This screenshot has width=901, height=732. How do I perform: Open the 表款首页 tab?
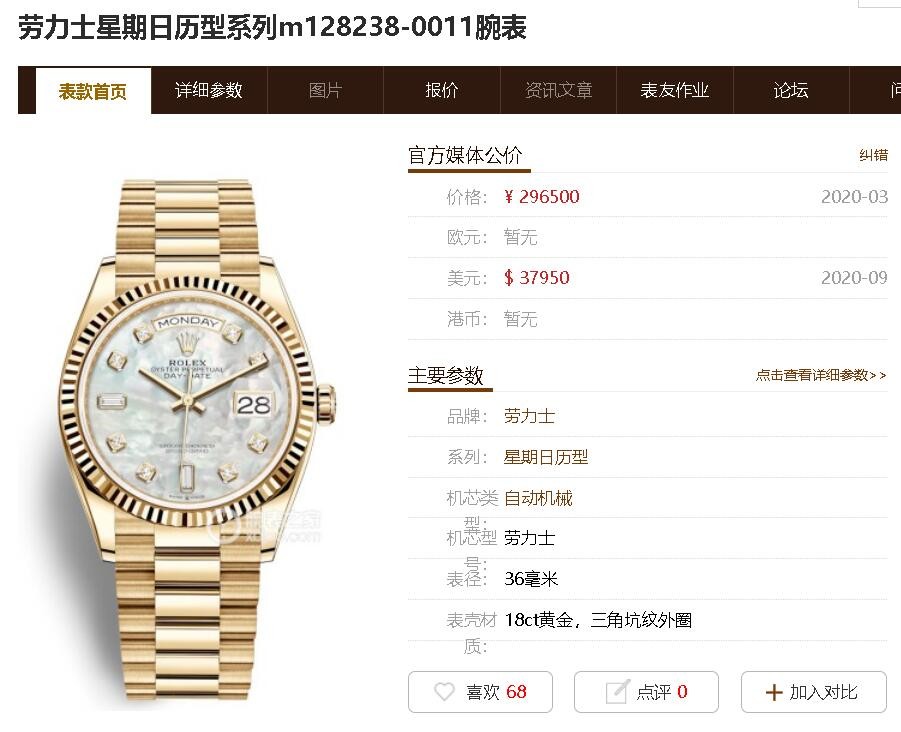[93, 91]
